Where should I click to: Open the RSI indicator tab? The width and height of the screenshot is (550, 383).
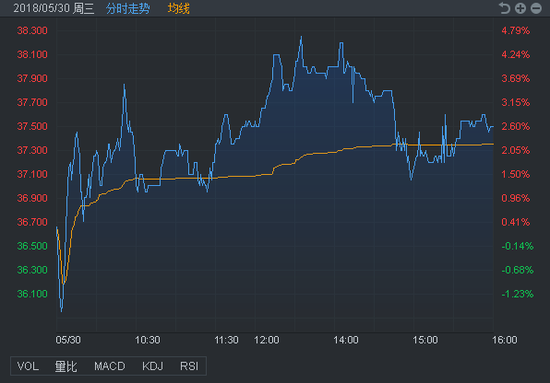pos(189,366)
